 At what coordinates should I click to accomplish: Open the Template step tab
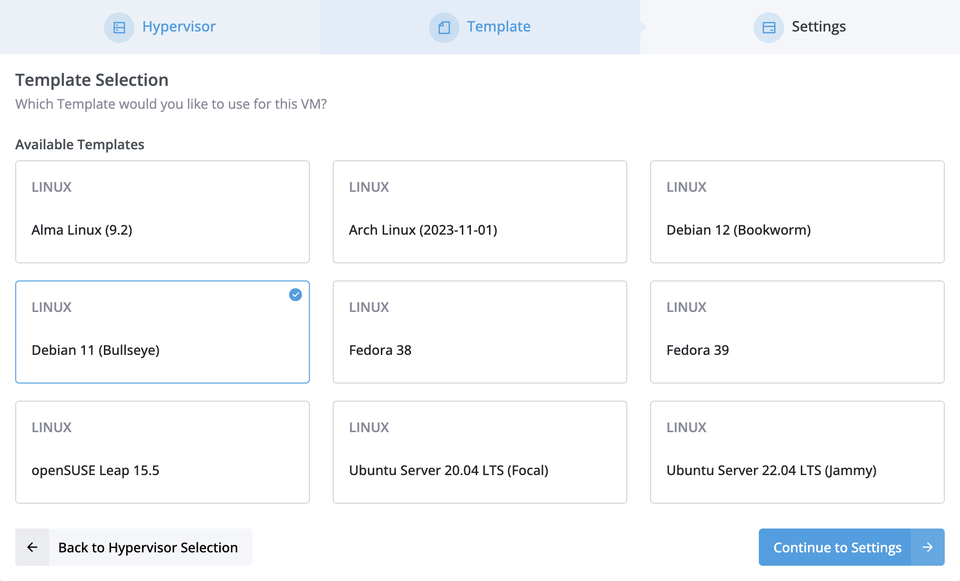[480, 27]
